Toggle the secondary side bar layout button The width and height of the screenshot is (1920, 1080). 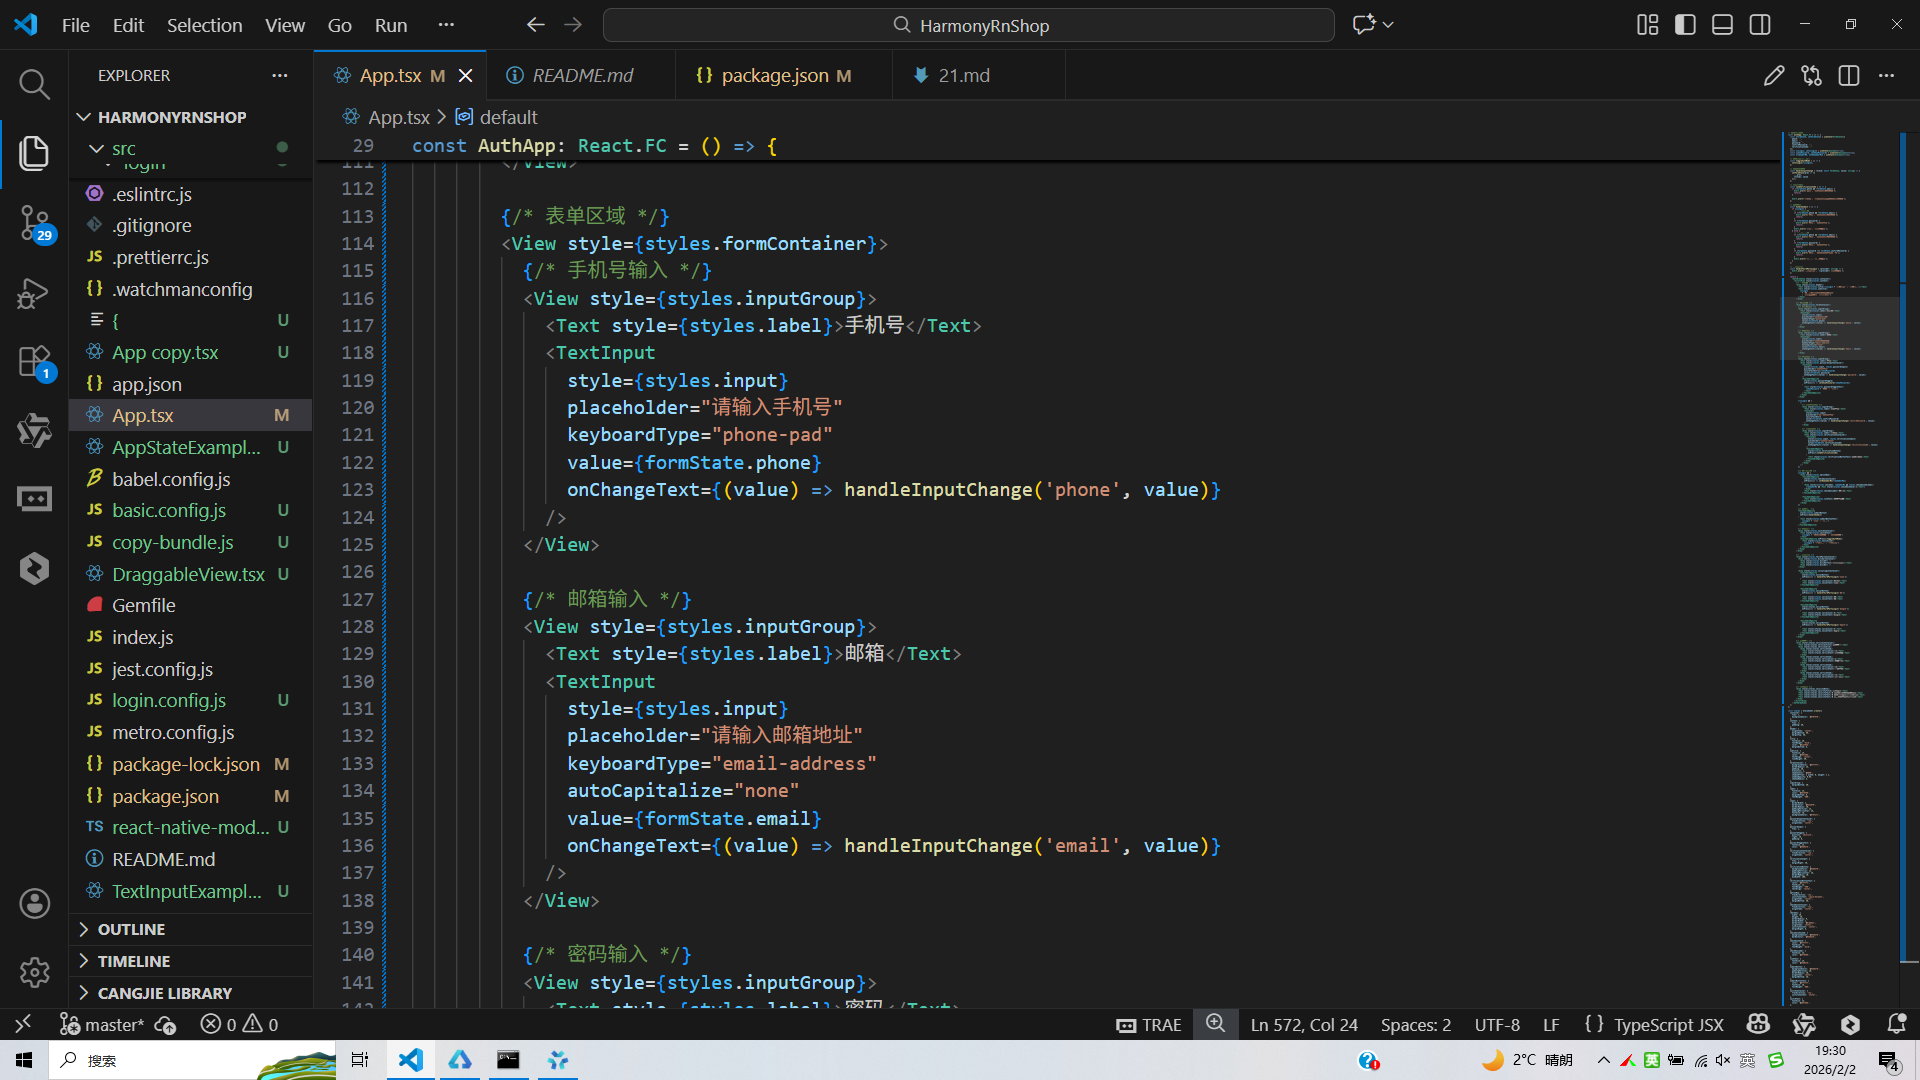(1760, 25)
